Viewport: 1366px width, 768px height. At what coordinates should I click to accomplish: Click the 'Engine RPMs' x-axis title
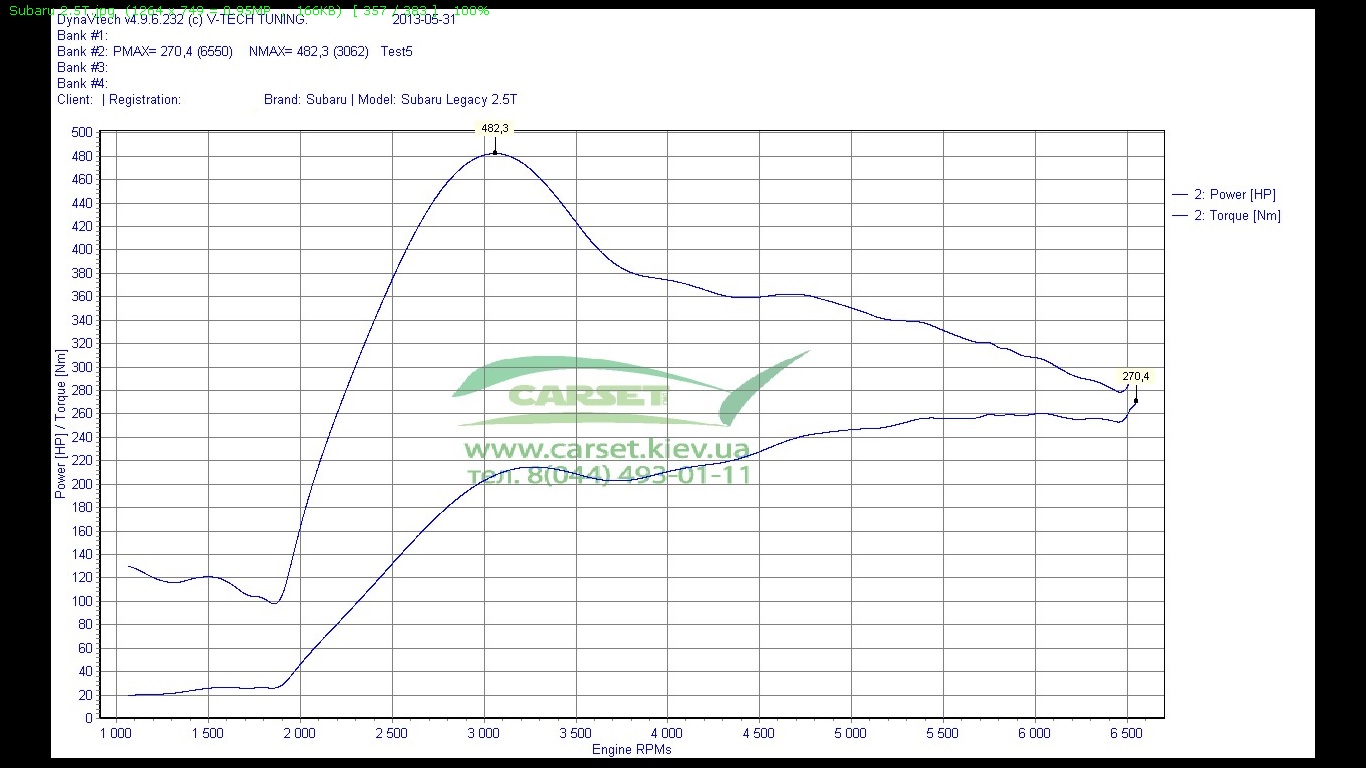click(631, 750)
